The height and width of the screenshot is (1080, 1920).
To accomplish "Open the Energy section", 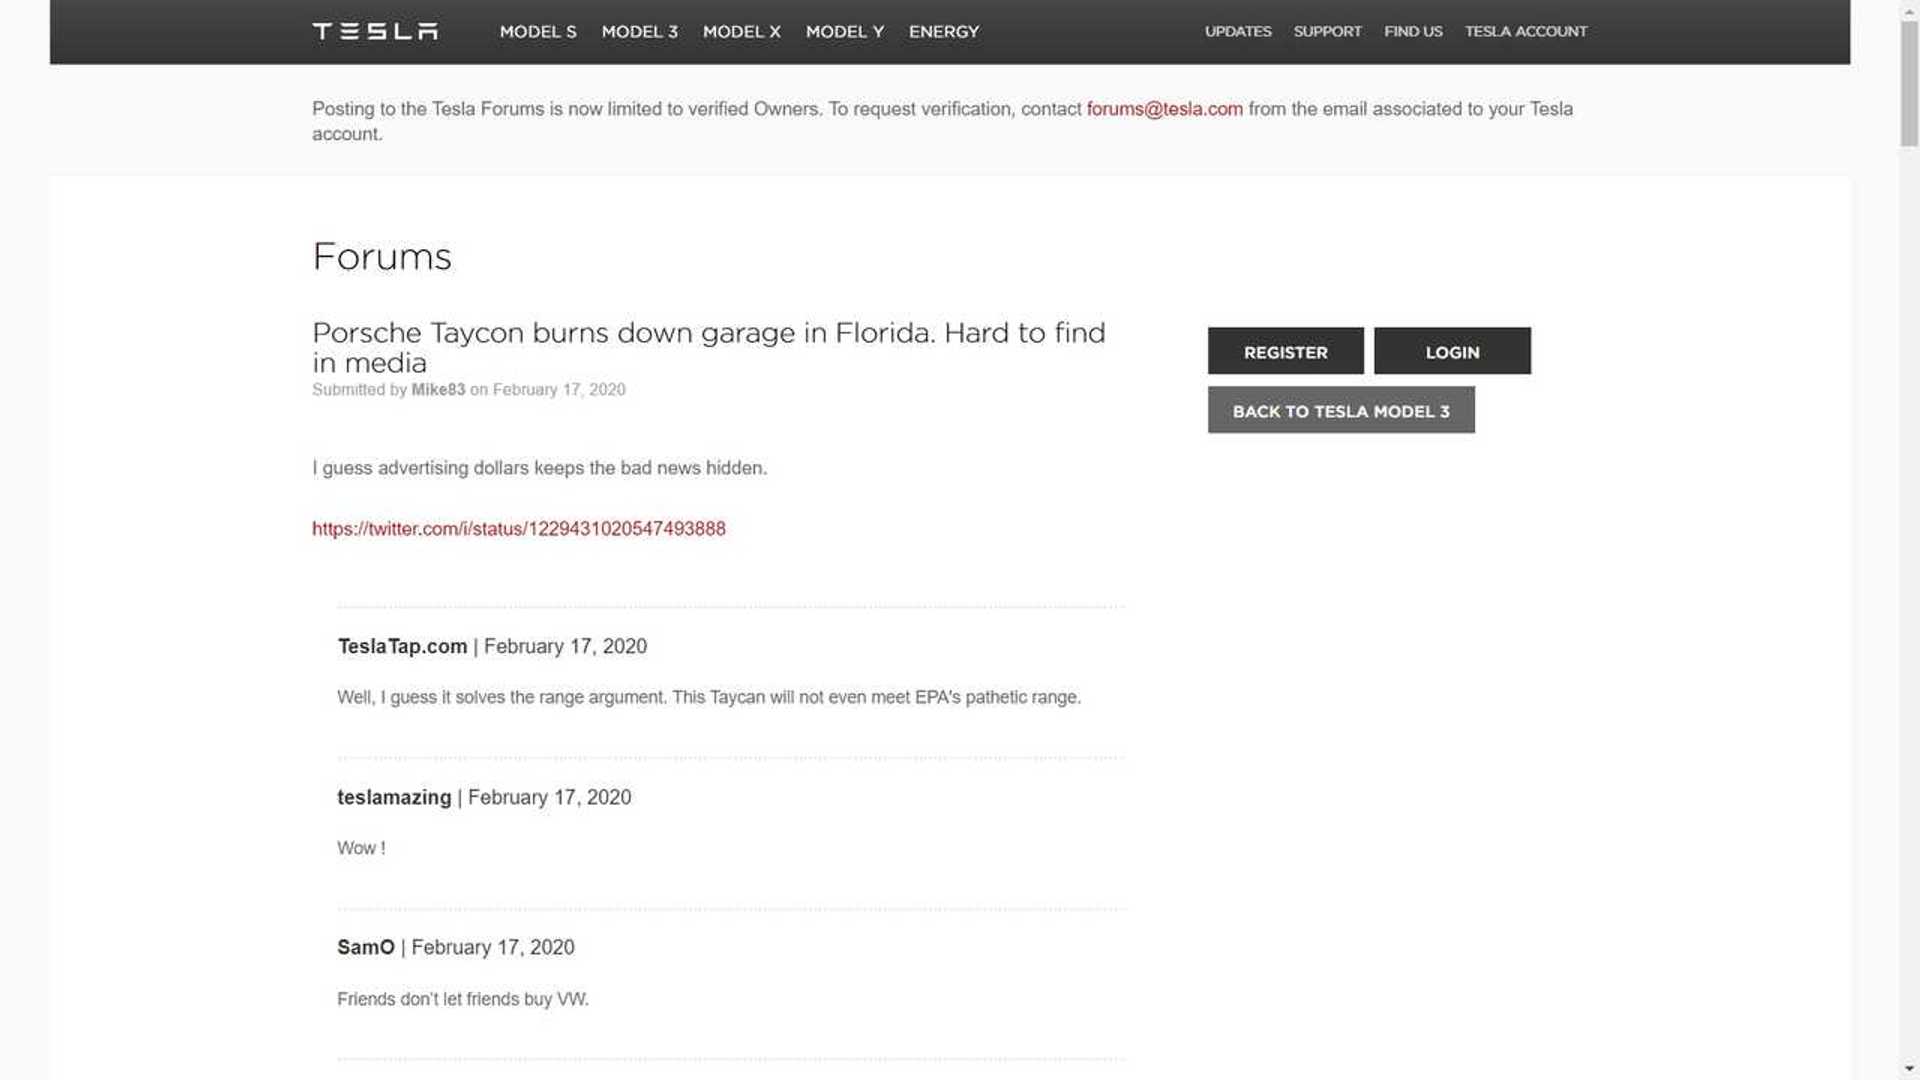I will [x=944, y=32].
